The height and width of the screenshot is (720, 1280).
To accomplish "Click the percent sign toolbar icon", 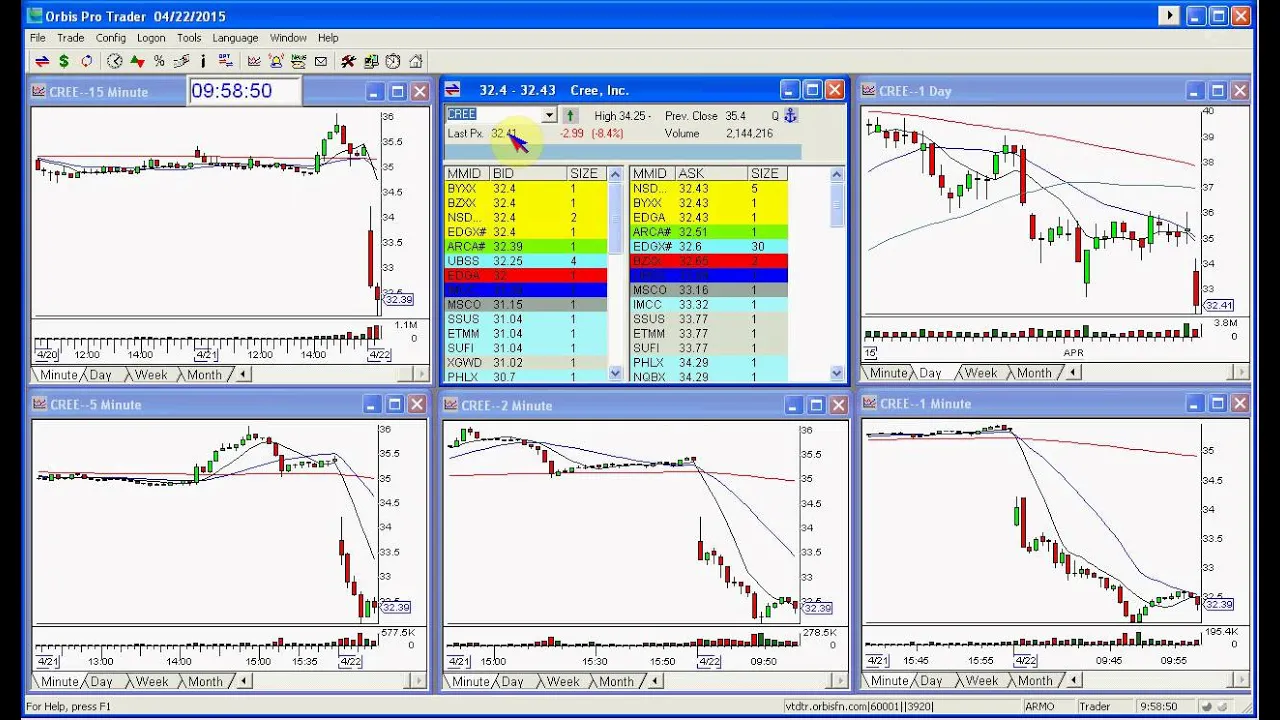I will coord(159,61).
